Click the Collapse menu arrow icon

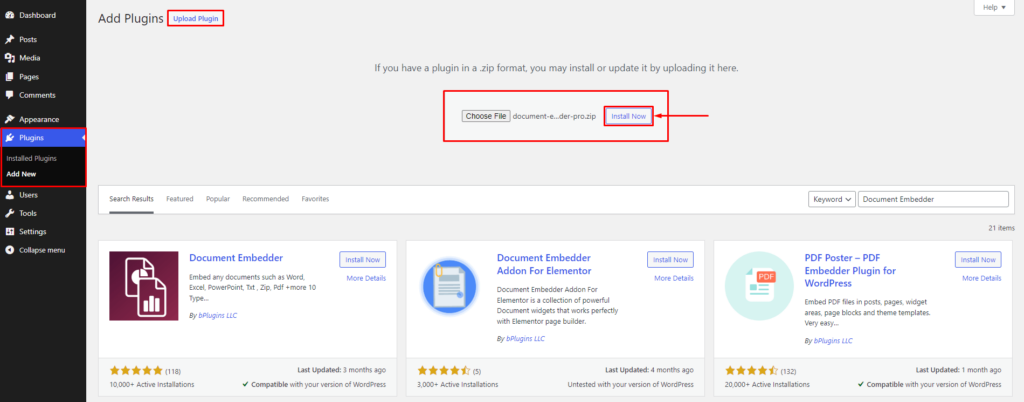(10, 250)
